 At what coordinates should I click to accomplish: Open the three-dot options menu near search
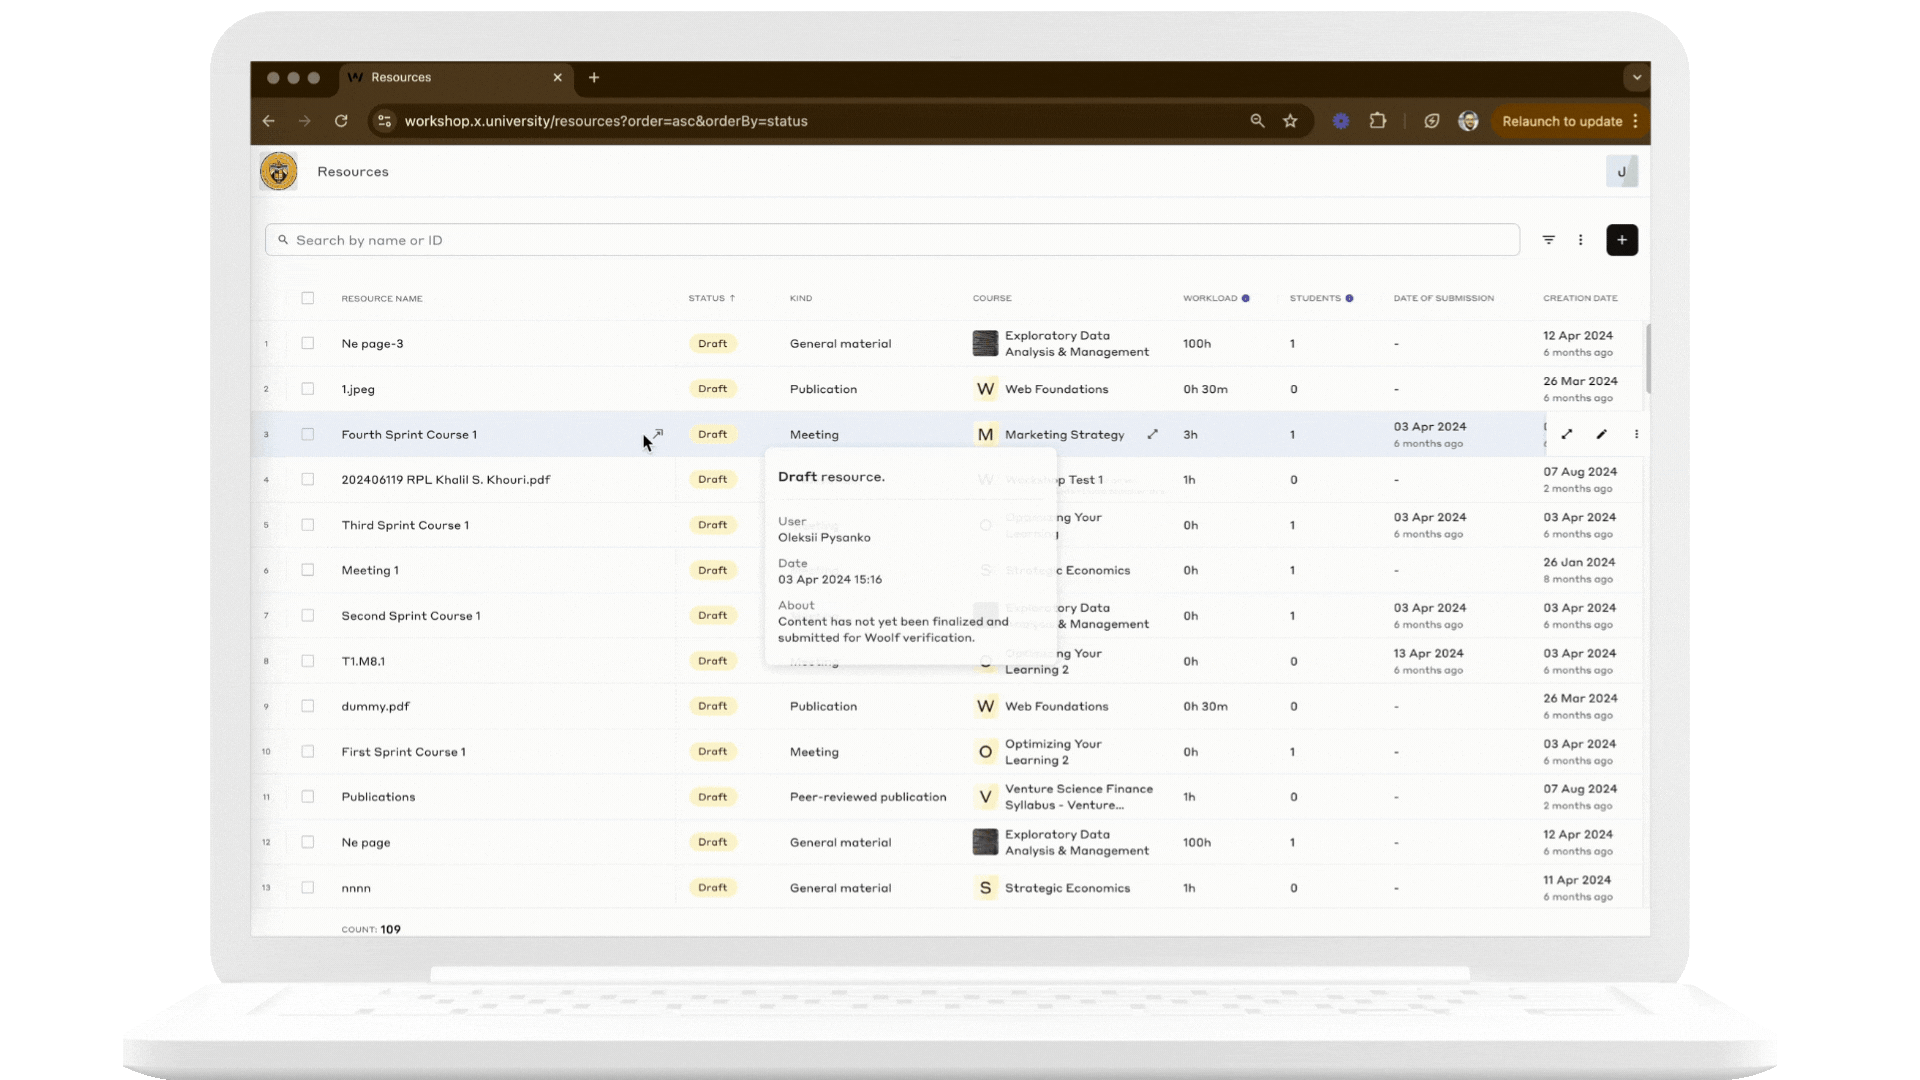[1580, 240]
